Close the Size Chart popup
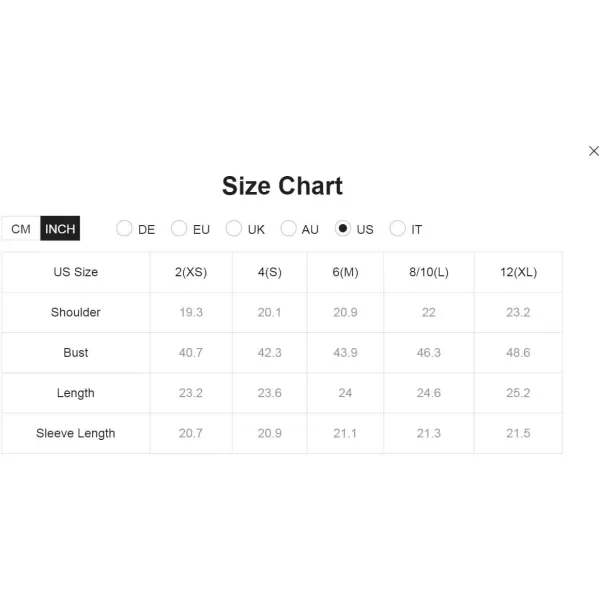 pyautogui.click(x=593, y=151)
